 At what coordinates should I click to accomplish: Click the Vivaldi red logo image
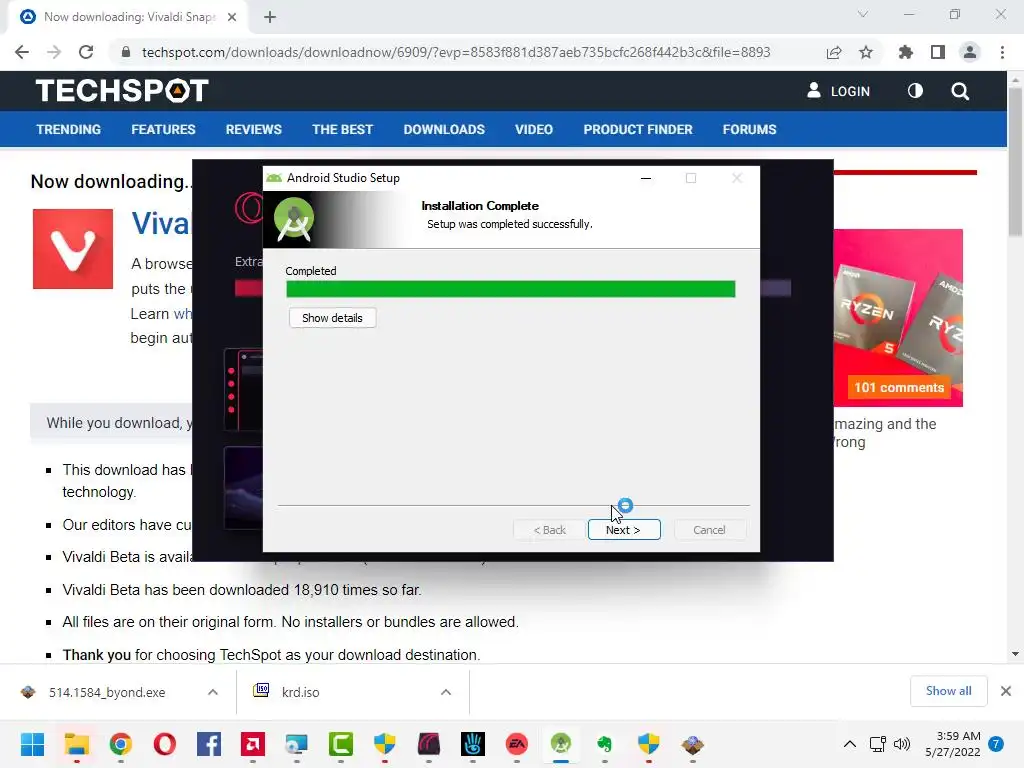pyautogui.click(x=73, y=249)
